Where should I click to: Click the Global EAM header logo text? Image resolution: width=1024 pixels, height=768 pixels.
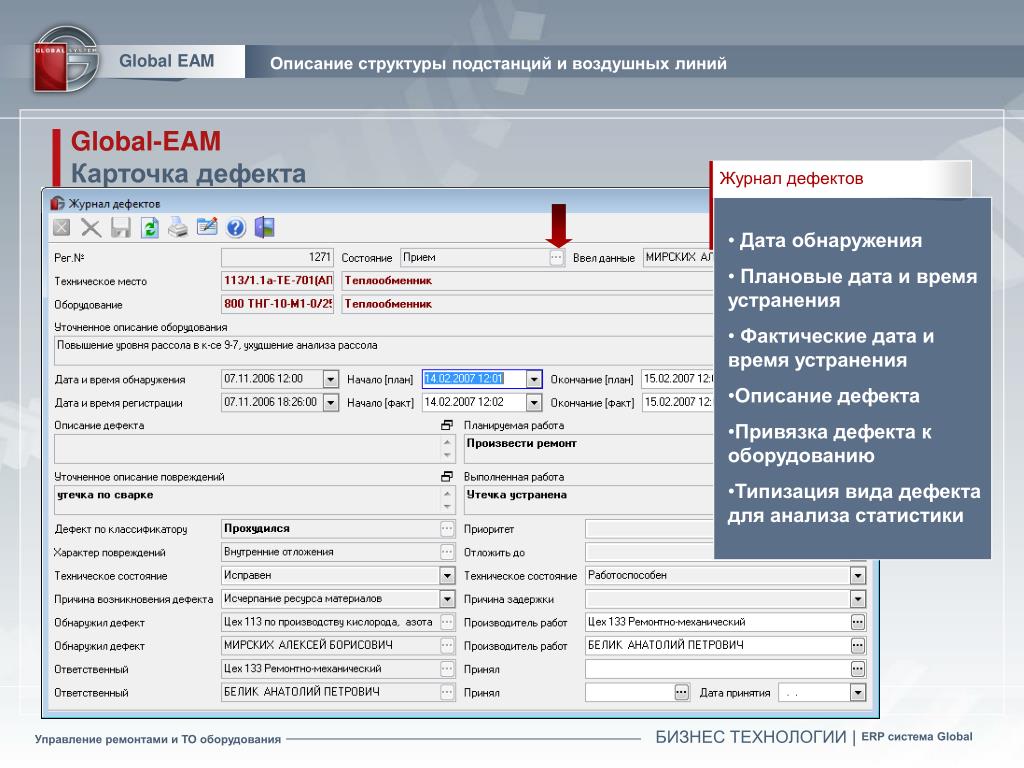[167, 61]
